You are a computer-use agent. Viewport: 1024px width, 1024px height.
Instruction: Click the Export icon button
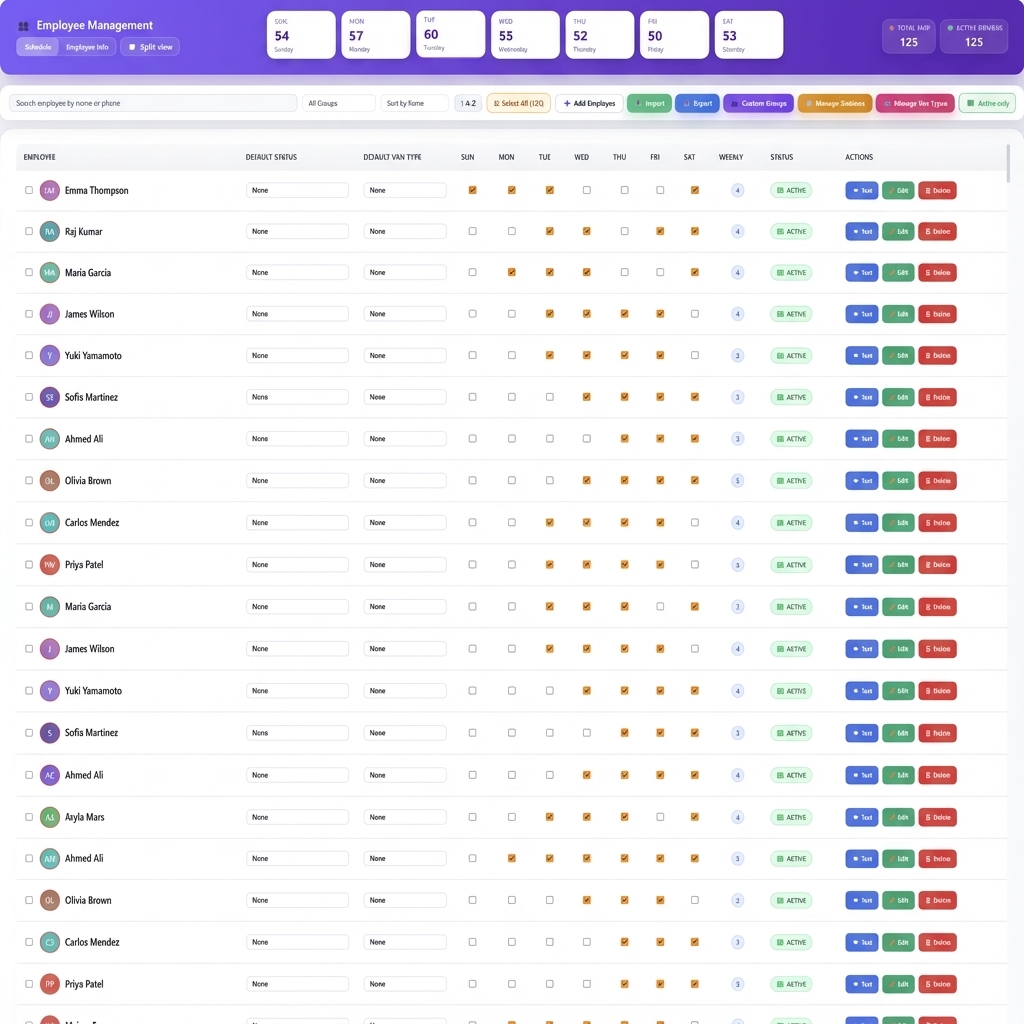click(x=697, y=103)
